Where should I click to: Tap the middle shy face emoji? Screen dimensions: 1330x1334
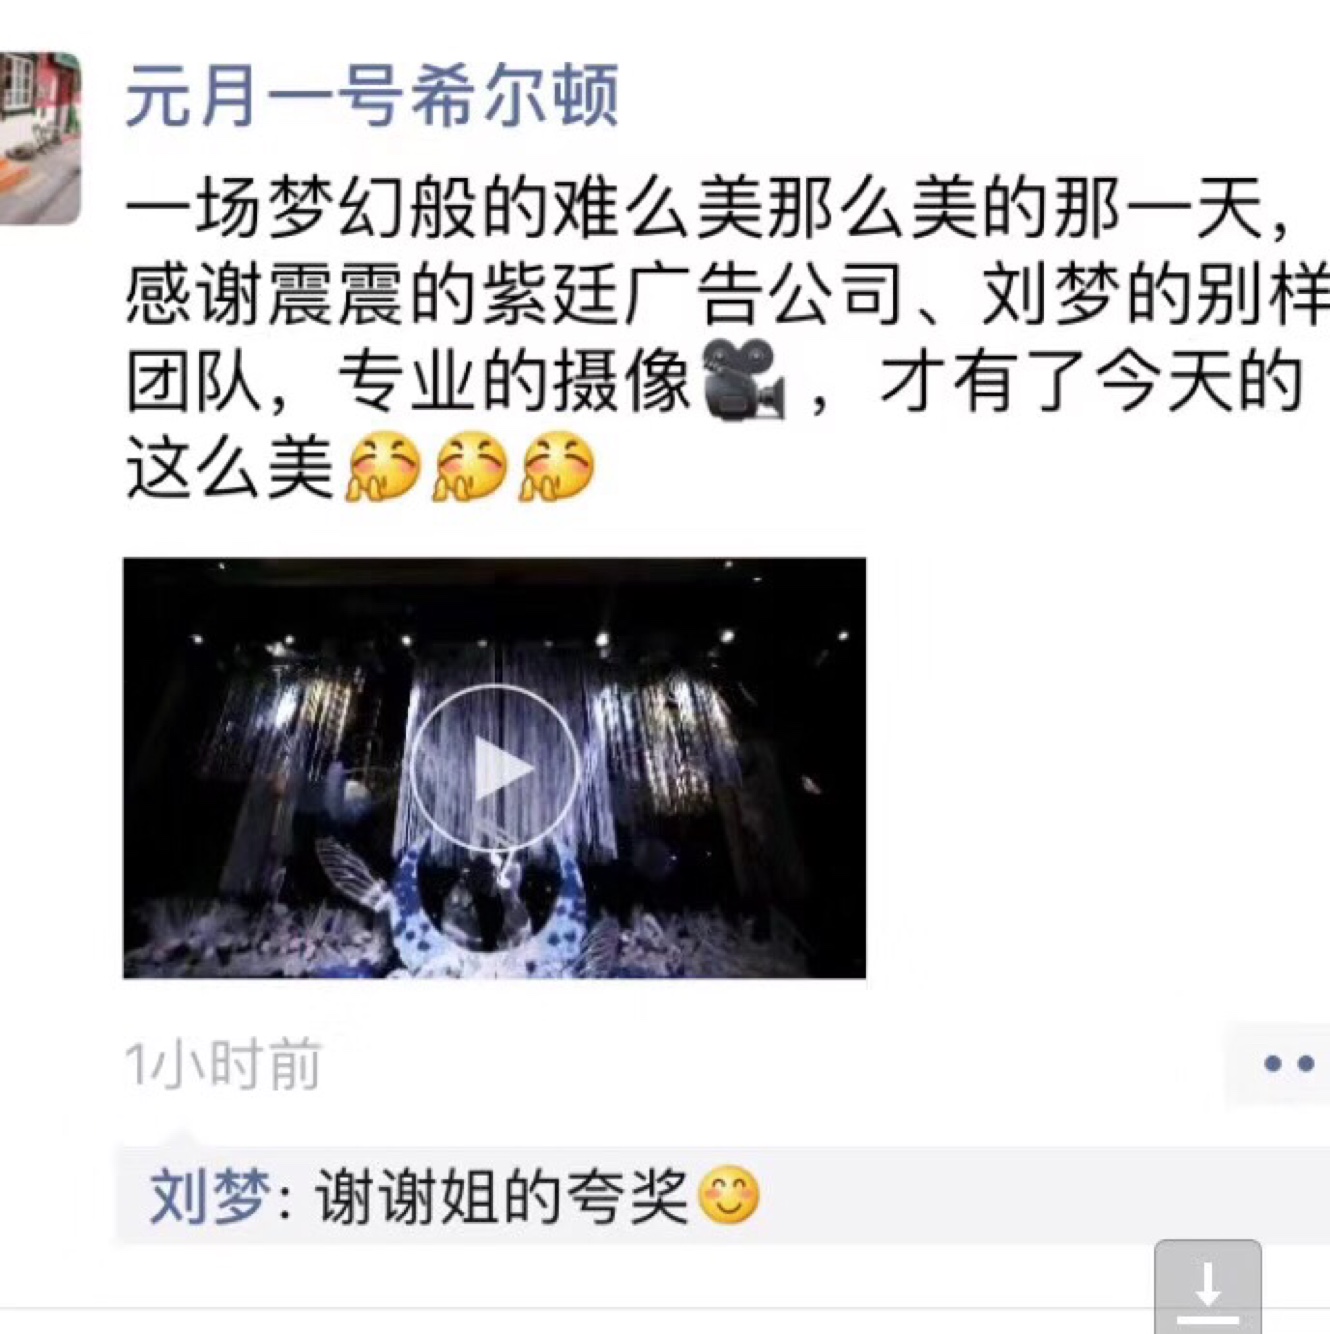[x=470, y=467]
